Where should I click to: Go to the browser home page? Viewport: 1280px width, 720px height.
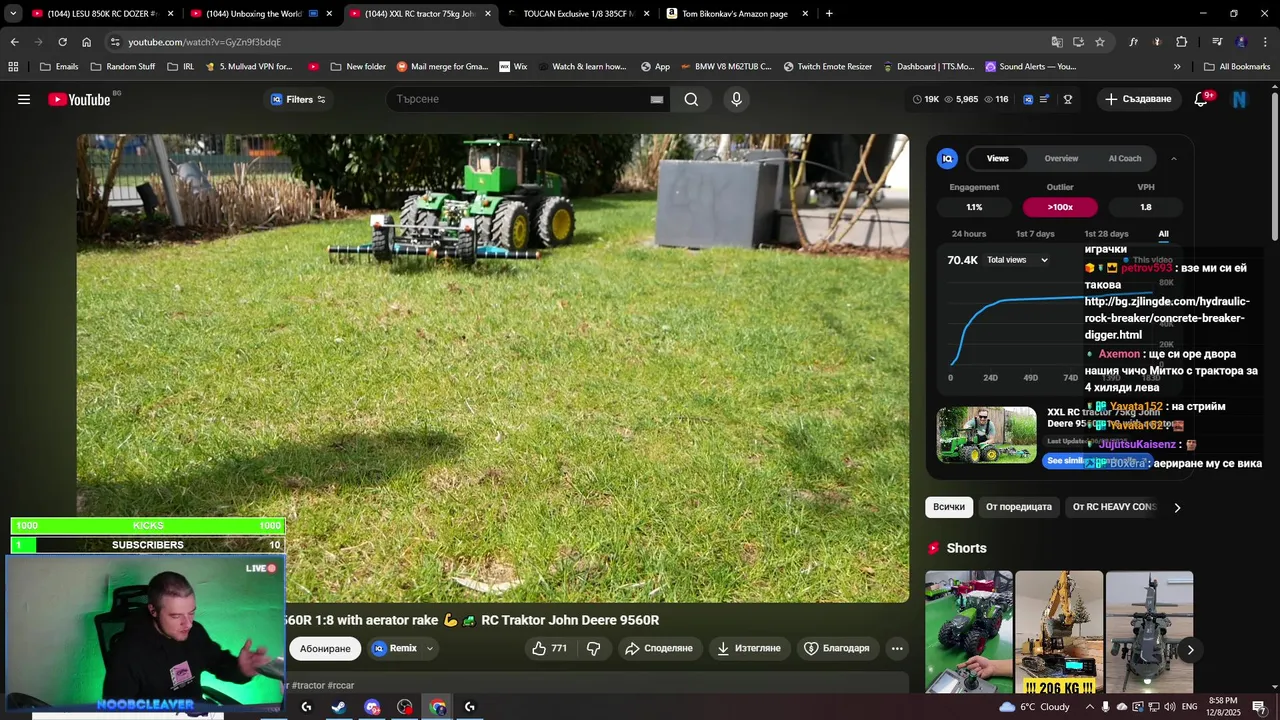86,42
